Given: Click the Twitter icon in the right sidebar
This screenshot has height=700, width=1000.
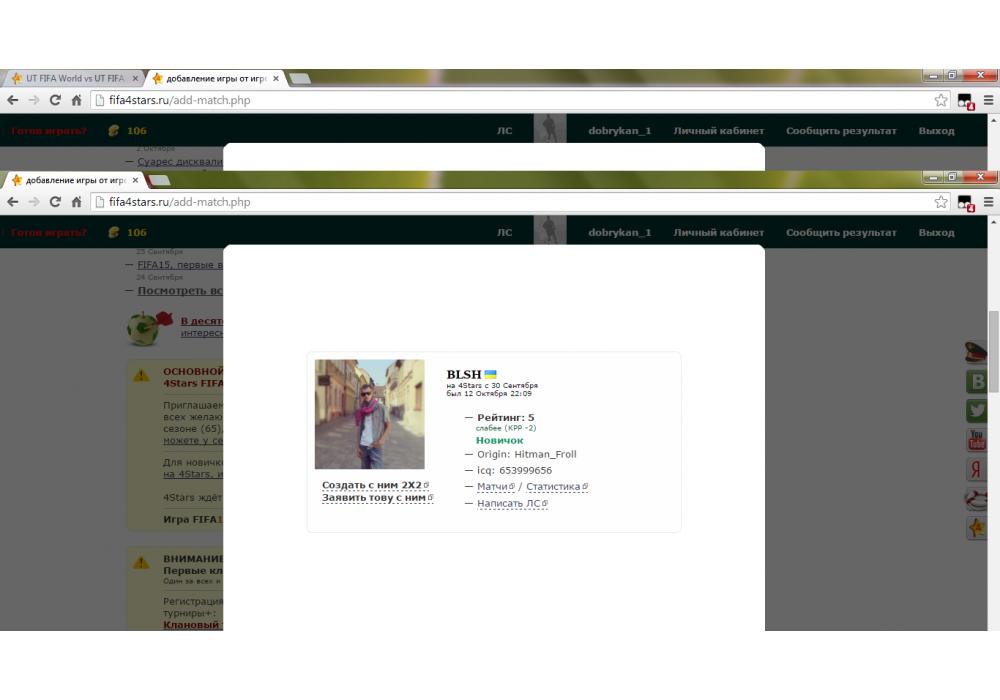Looking at the screenshot, I should tap(977, 411).
